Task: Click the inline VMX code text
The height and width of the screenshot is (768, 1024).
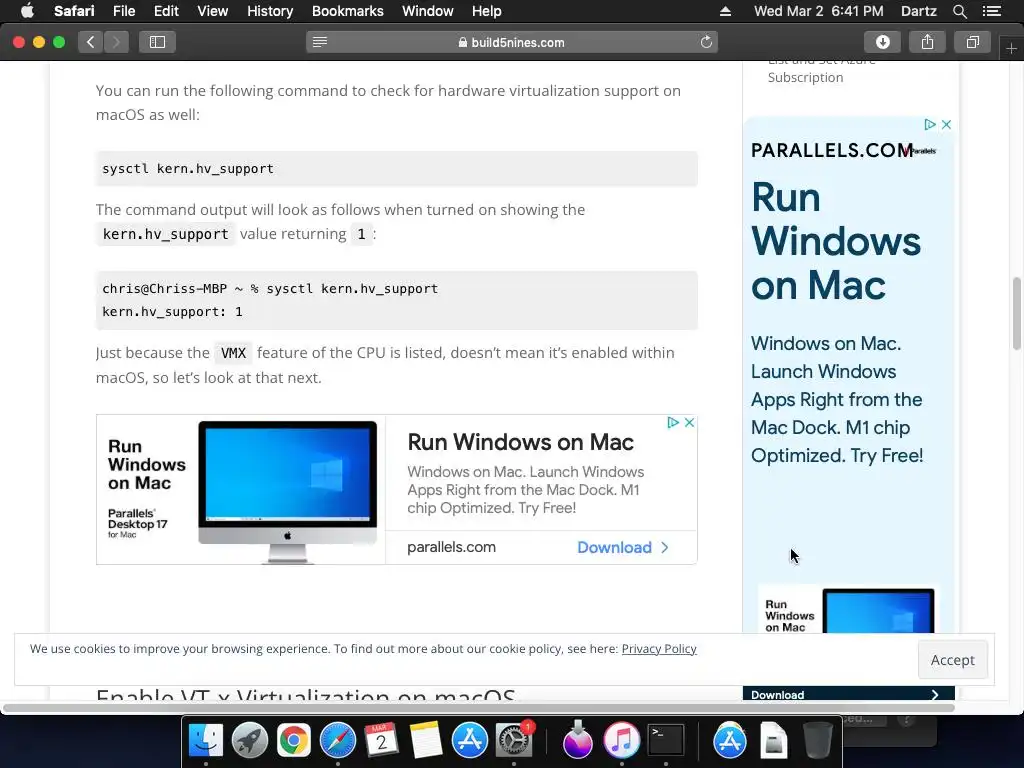Action: point(233,353)
